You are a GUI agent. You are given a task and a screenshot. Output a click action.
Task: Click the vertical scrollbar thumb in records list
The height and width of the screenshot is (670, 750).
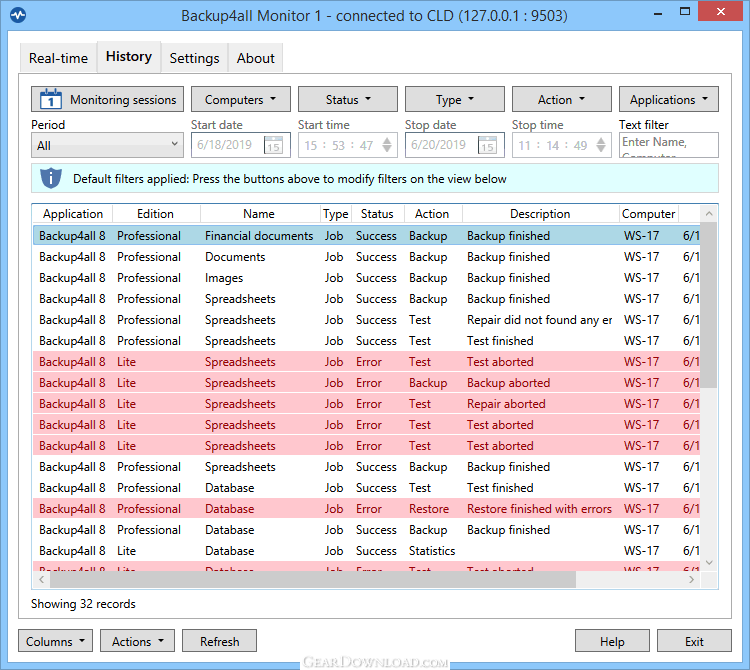709,305
